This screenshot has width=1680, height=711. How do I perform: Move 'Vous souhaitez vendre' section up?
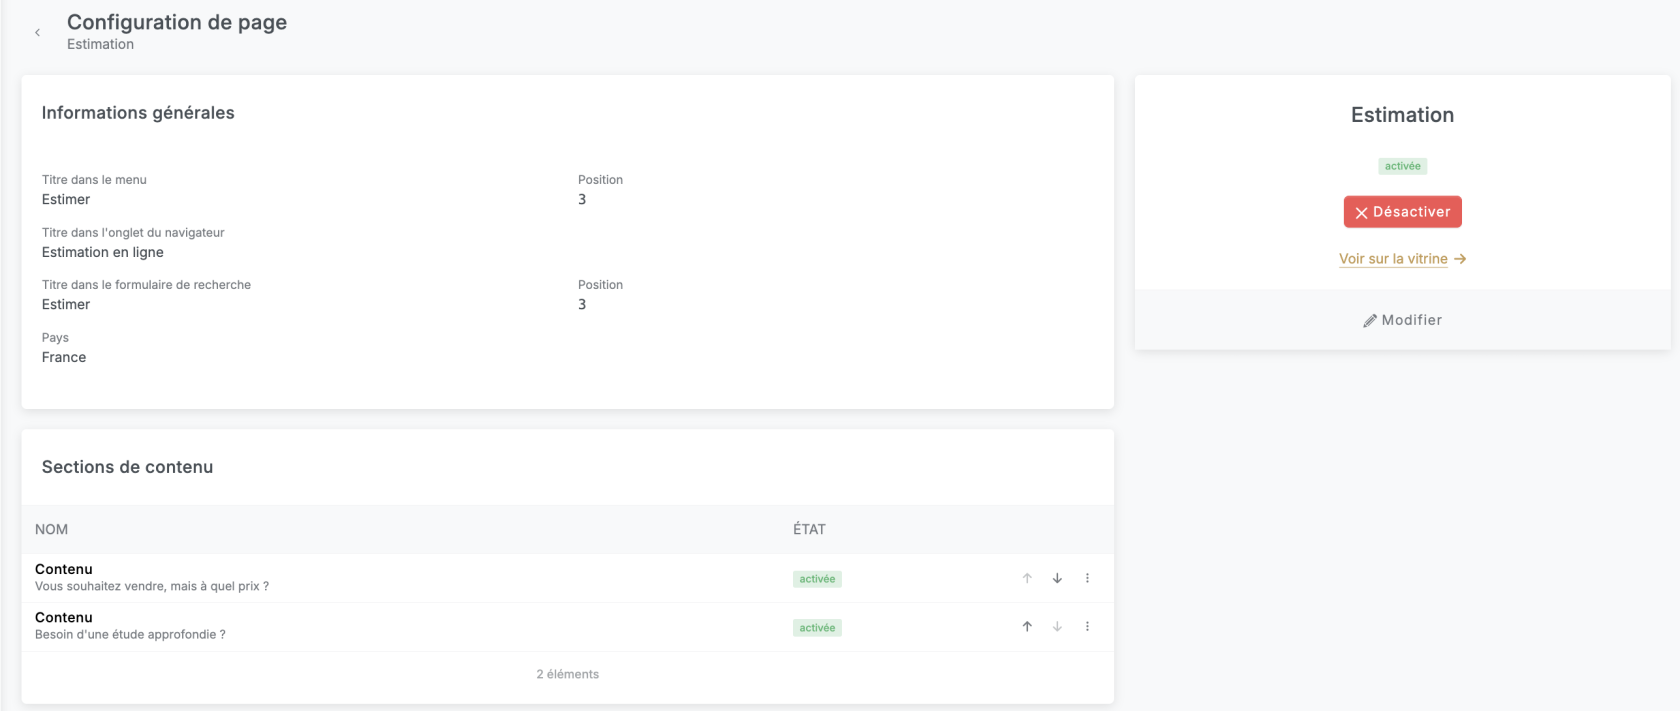click(1027, 578)
